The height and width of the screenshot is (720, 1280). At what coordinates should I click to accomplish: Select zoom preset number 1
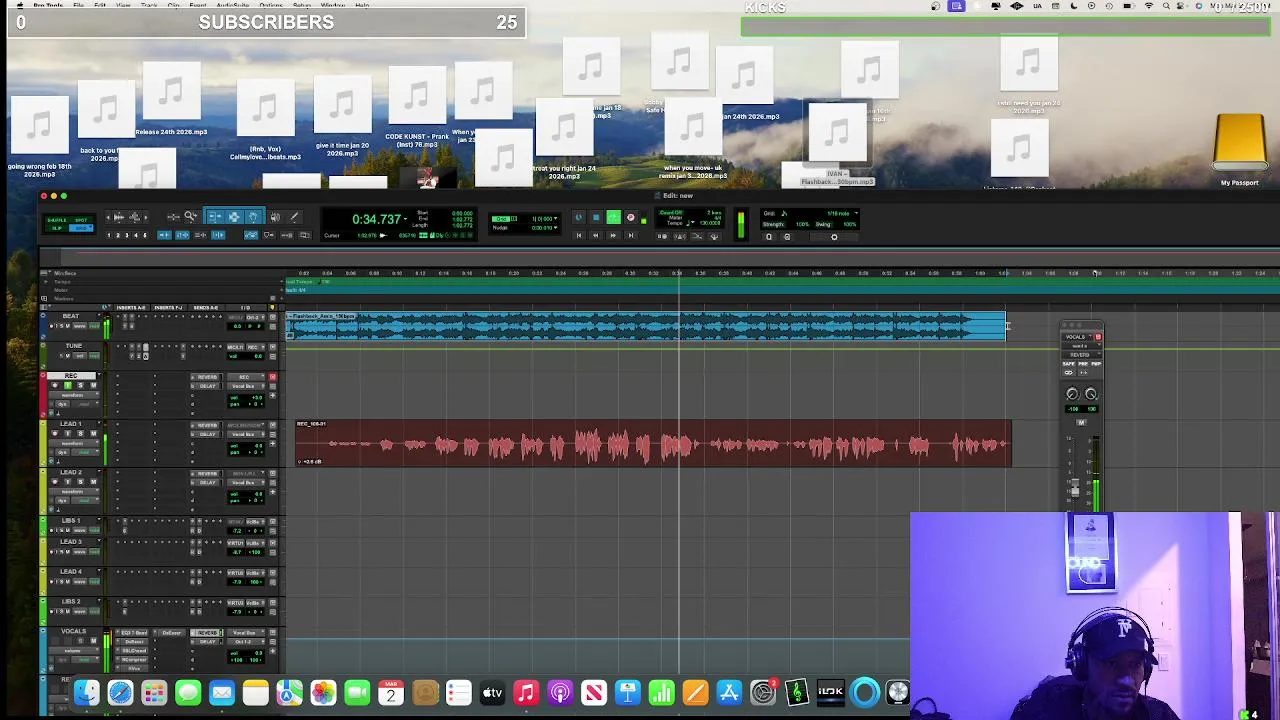pyautogui.click(x=108, y=235)
